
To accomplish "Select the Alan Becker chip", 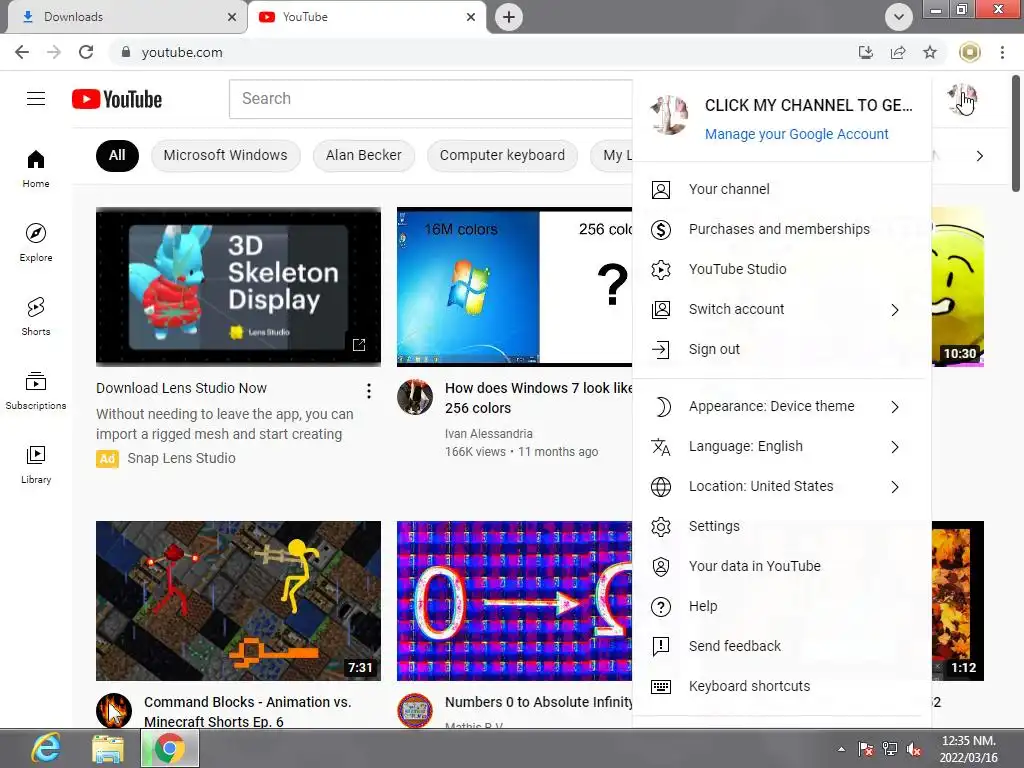I will coord(364,155).
